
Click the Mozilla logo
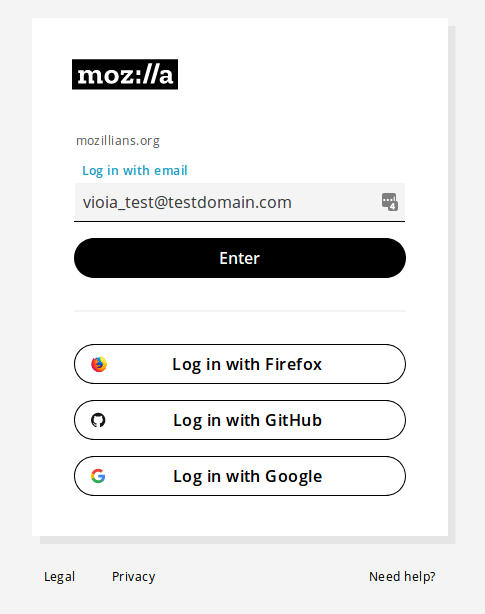tap(125, 74)
